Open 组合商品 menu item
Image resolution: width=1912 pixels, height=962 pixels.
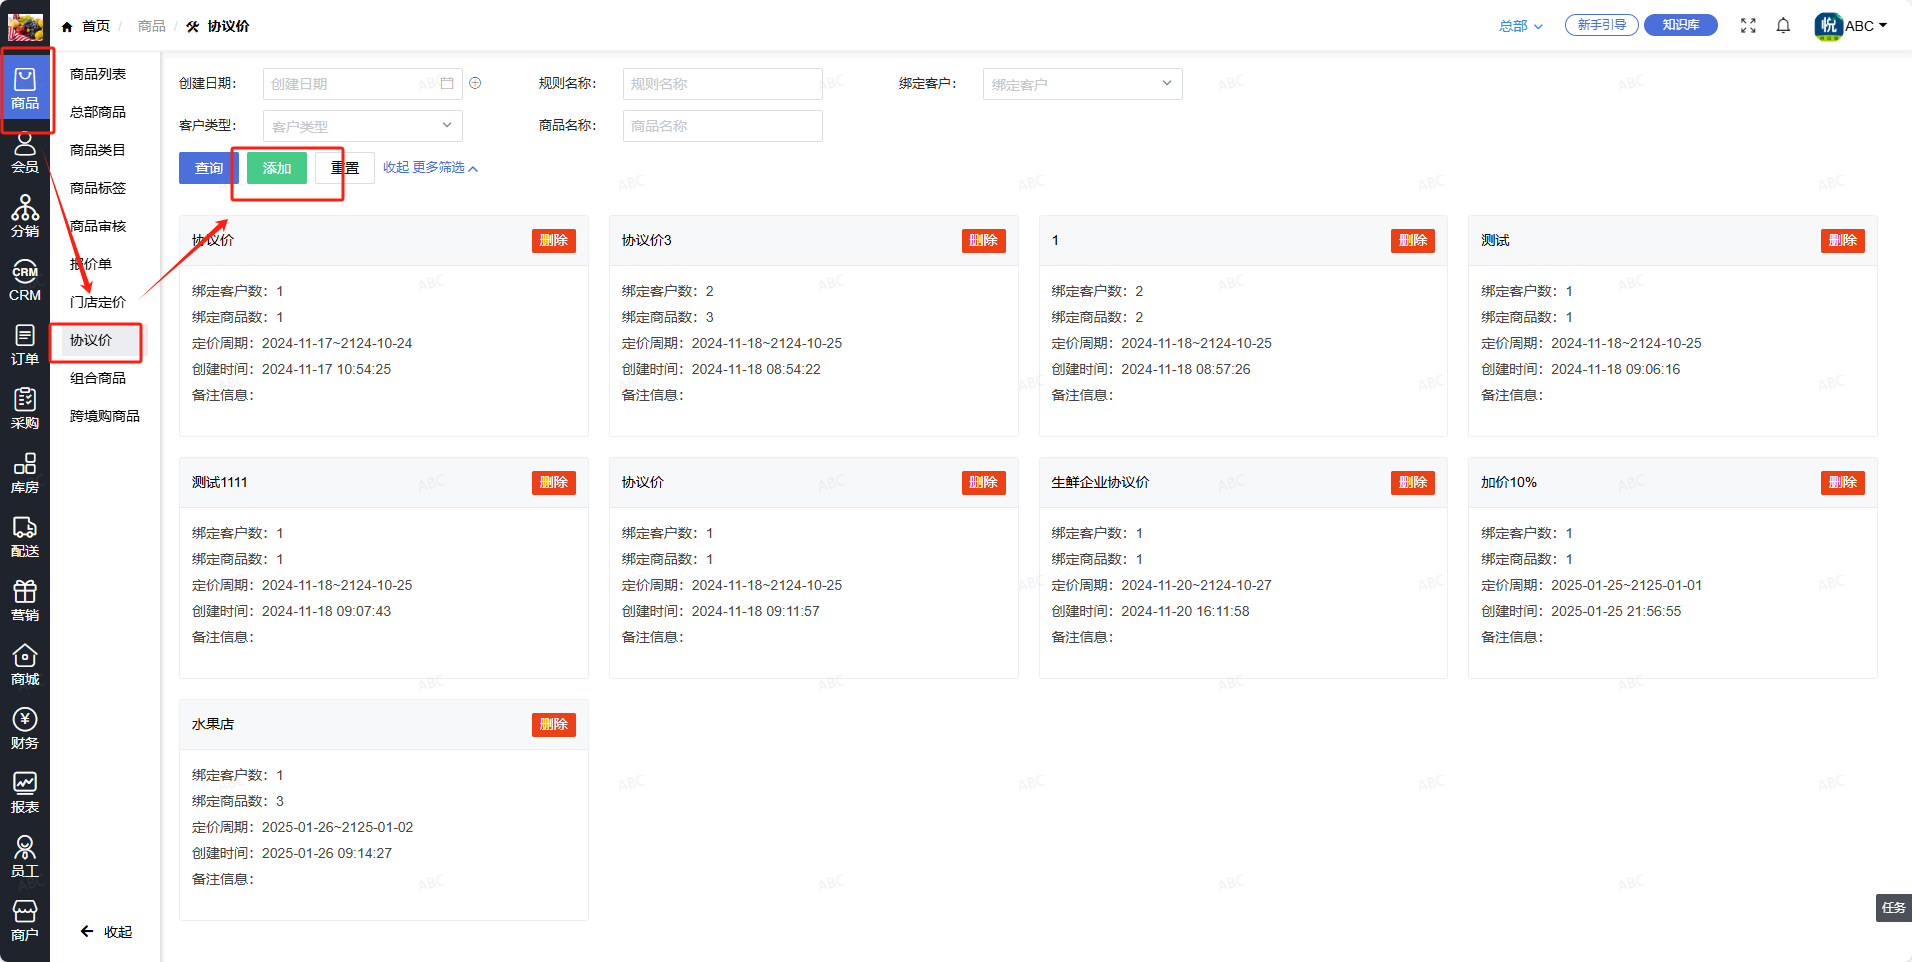pos(98,378)
